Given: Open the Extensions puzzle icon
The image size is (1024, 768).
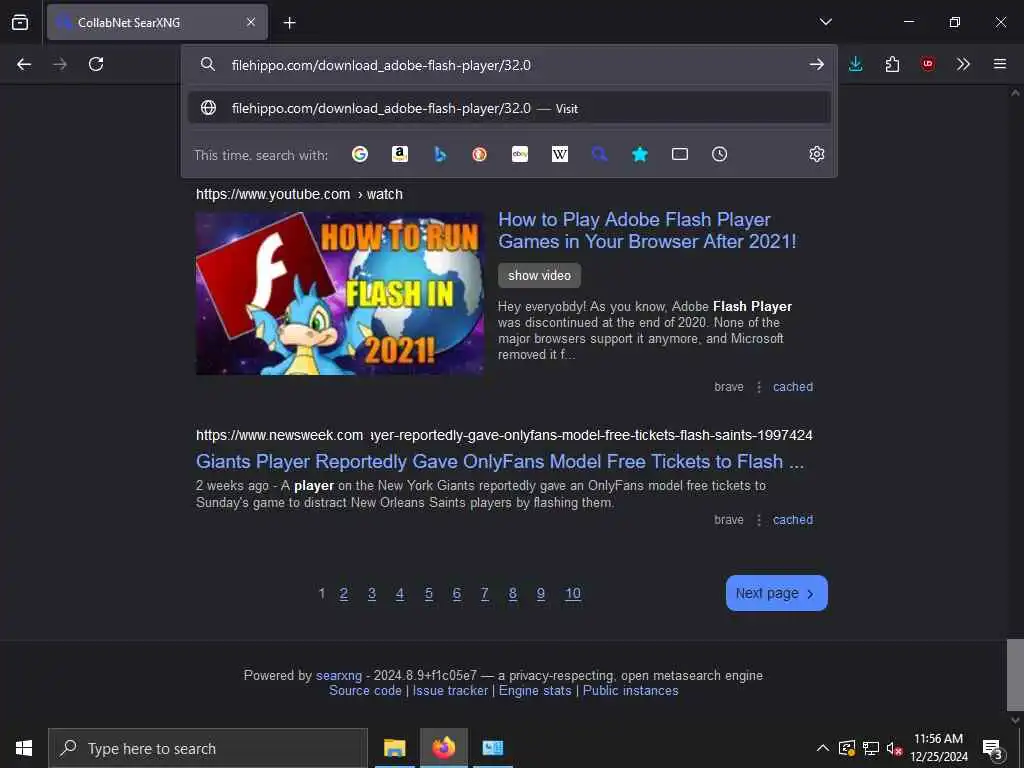Looking at the screenshot, I should 892,64.
